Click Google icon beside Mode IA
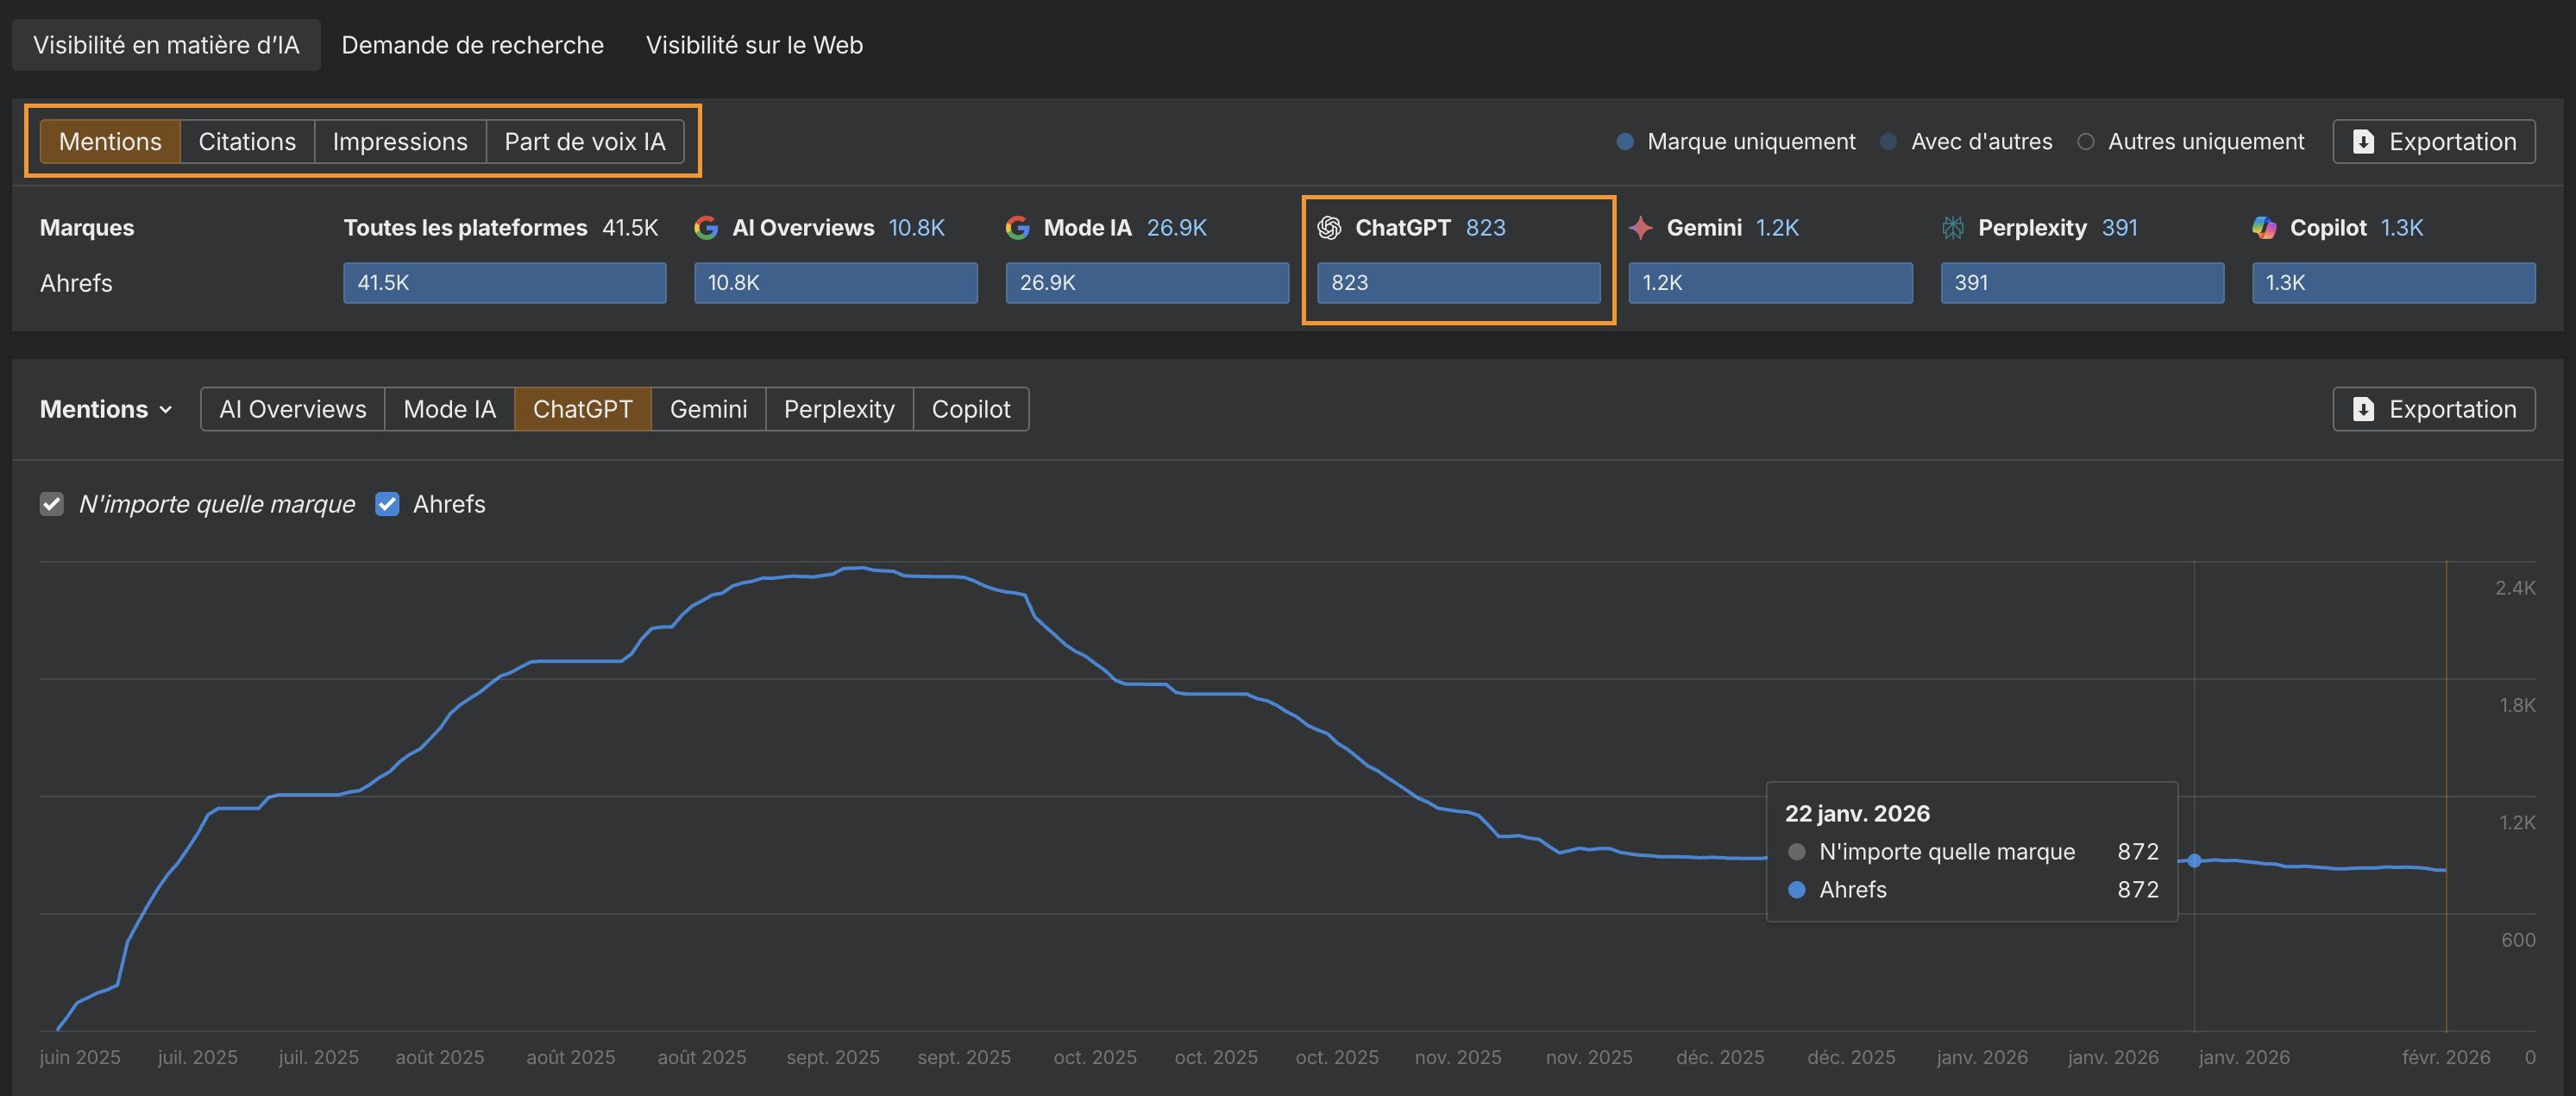Image resolution: width=2576 pixels, height=1096 pixels. point(1017,228)
